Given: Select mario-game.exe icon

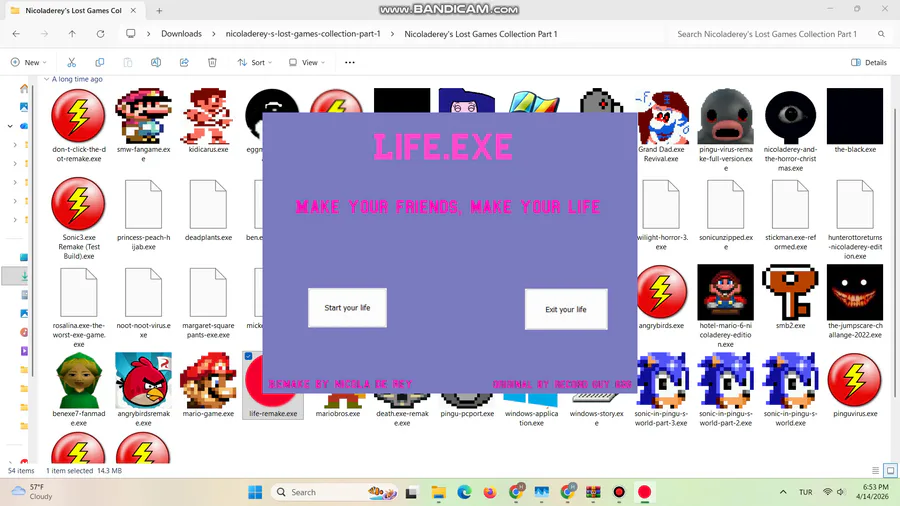Looking at the screenshot, I should pos(208,380).
